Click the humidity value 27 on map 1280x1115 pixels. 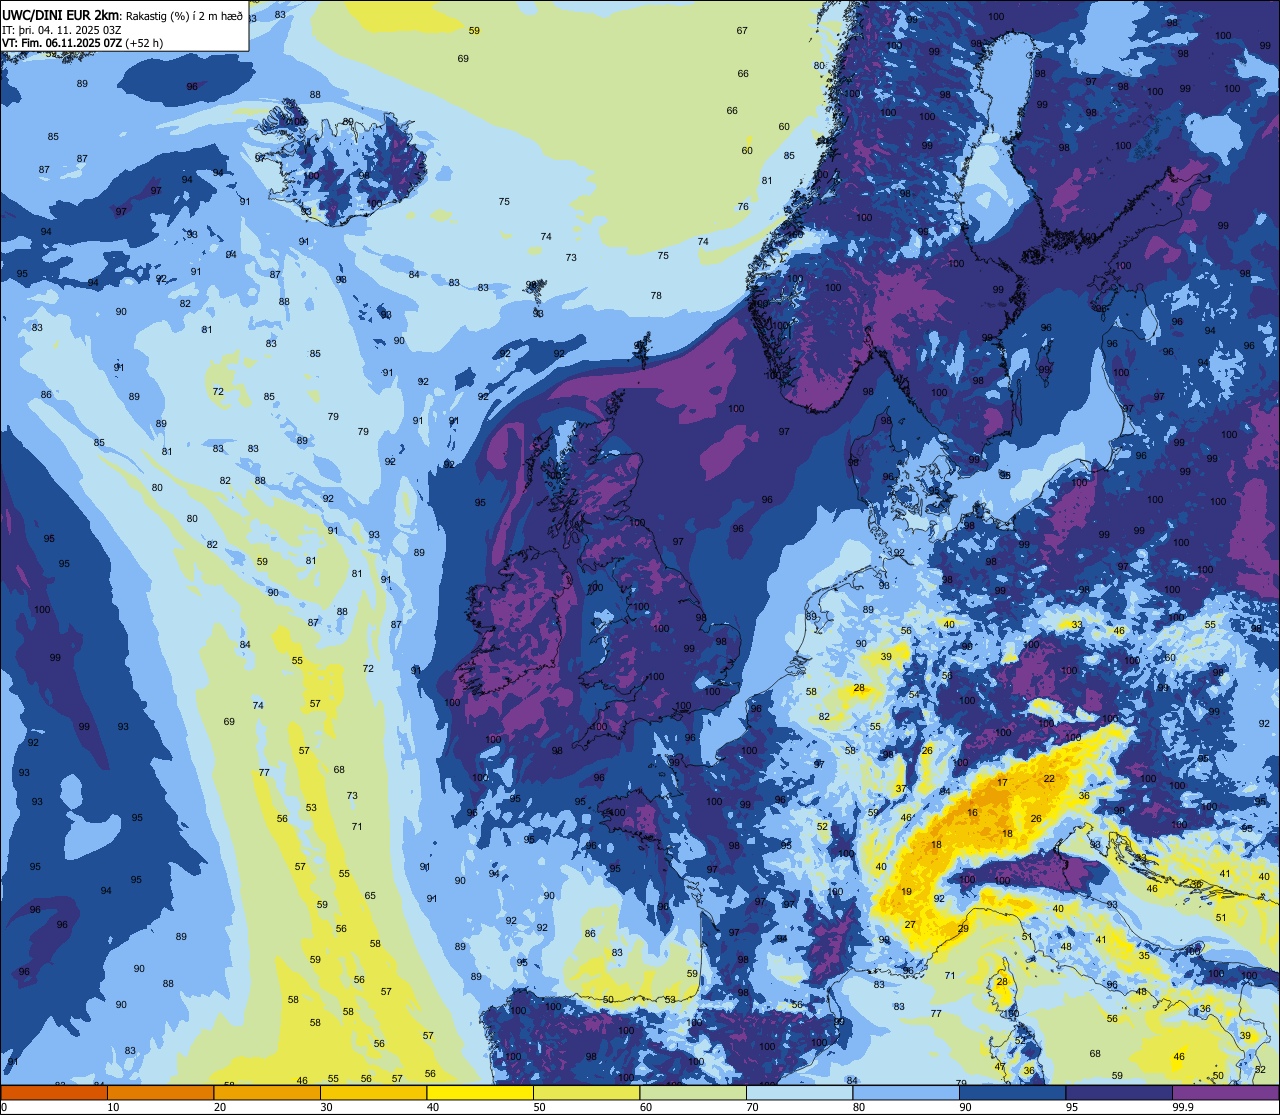click(910, 925)
